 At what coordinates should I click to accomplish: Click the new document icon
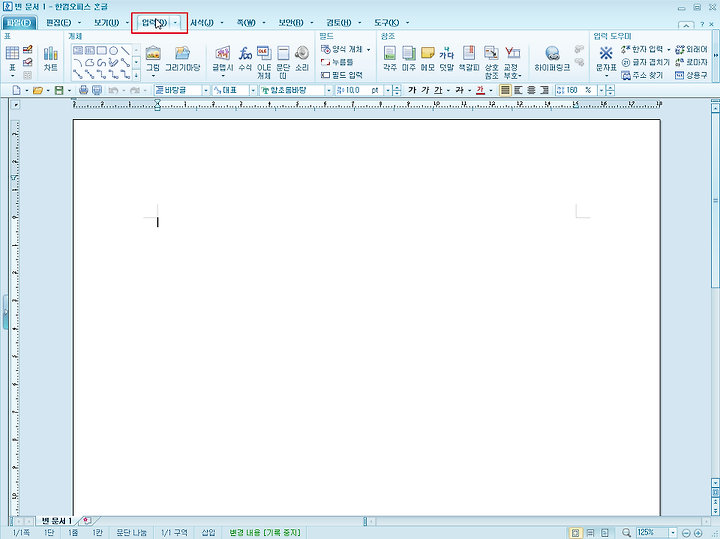pos(16,90)
